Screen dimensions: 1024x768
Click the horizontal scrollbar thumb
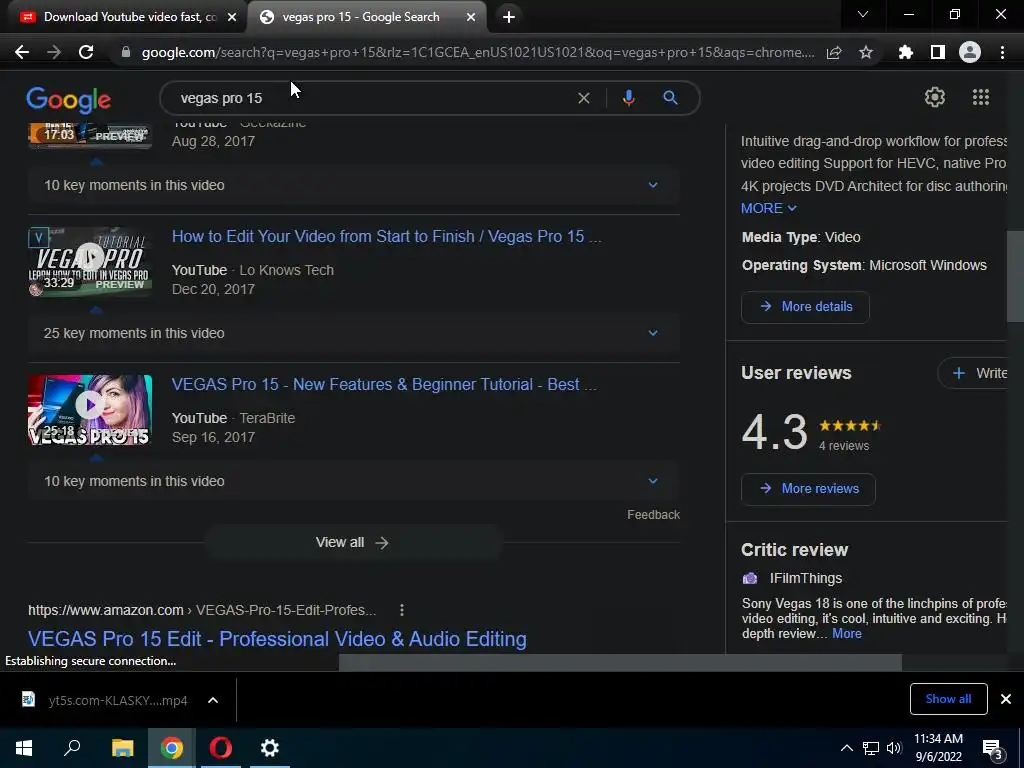[620, 662]
